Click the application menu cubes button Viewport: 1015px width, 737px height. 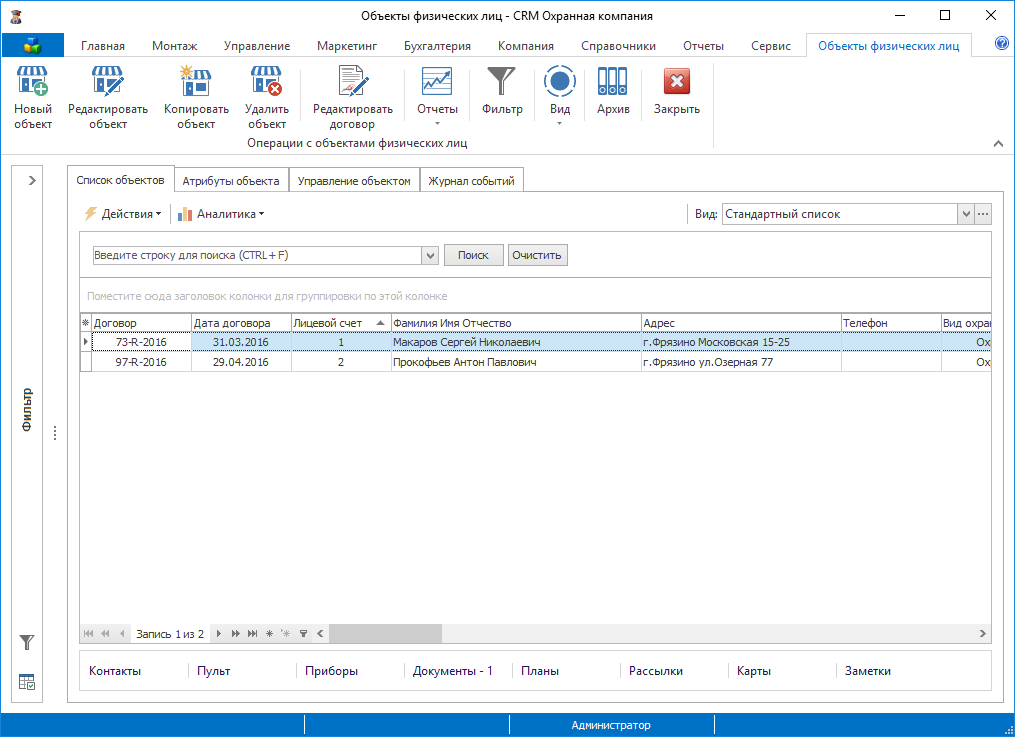click(32, 45)
